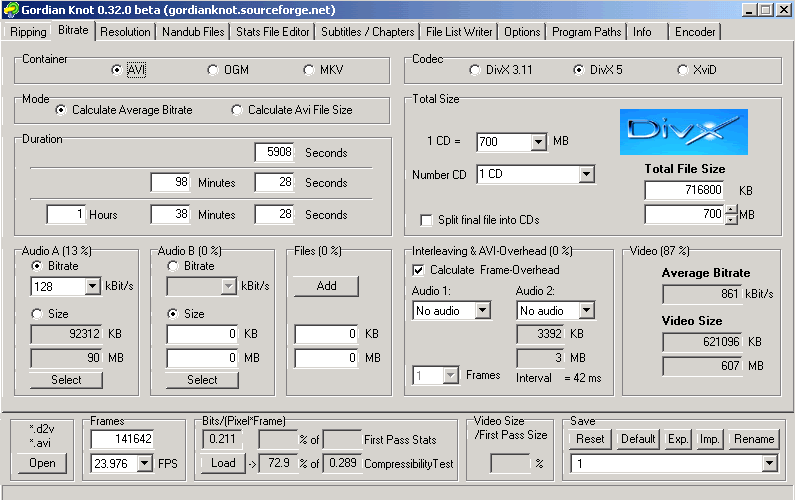Open the Audio 2 interleaving dropdown
Viewport: 795px width, 500px height.
click(586, 310)
